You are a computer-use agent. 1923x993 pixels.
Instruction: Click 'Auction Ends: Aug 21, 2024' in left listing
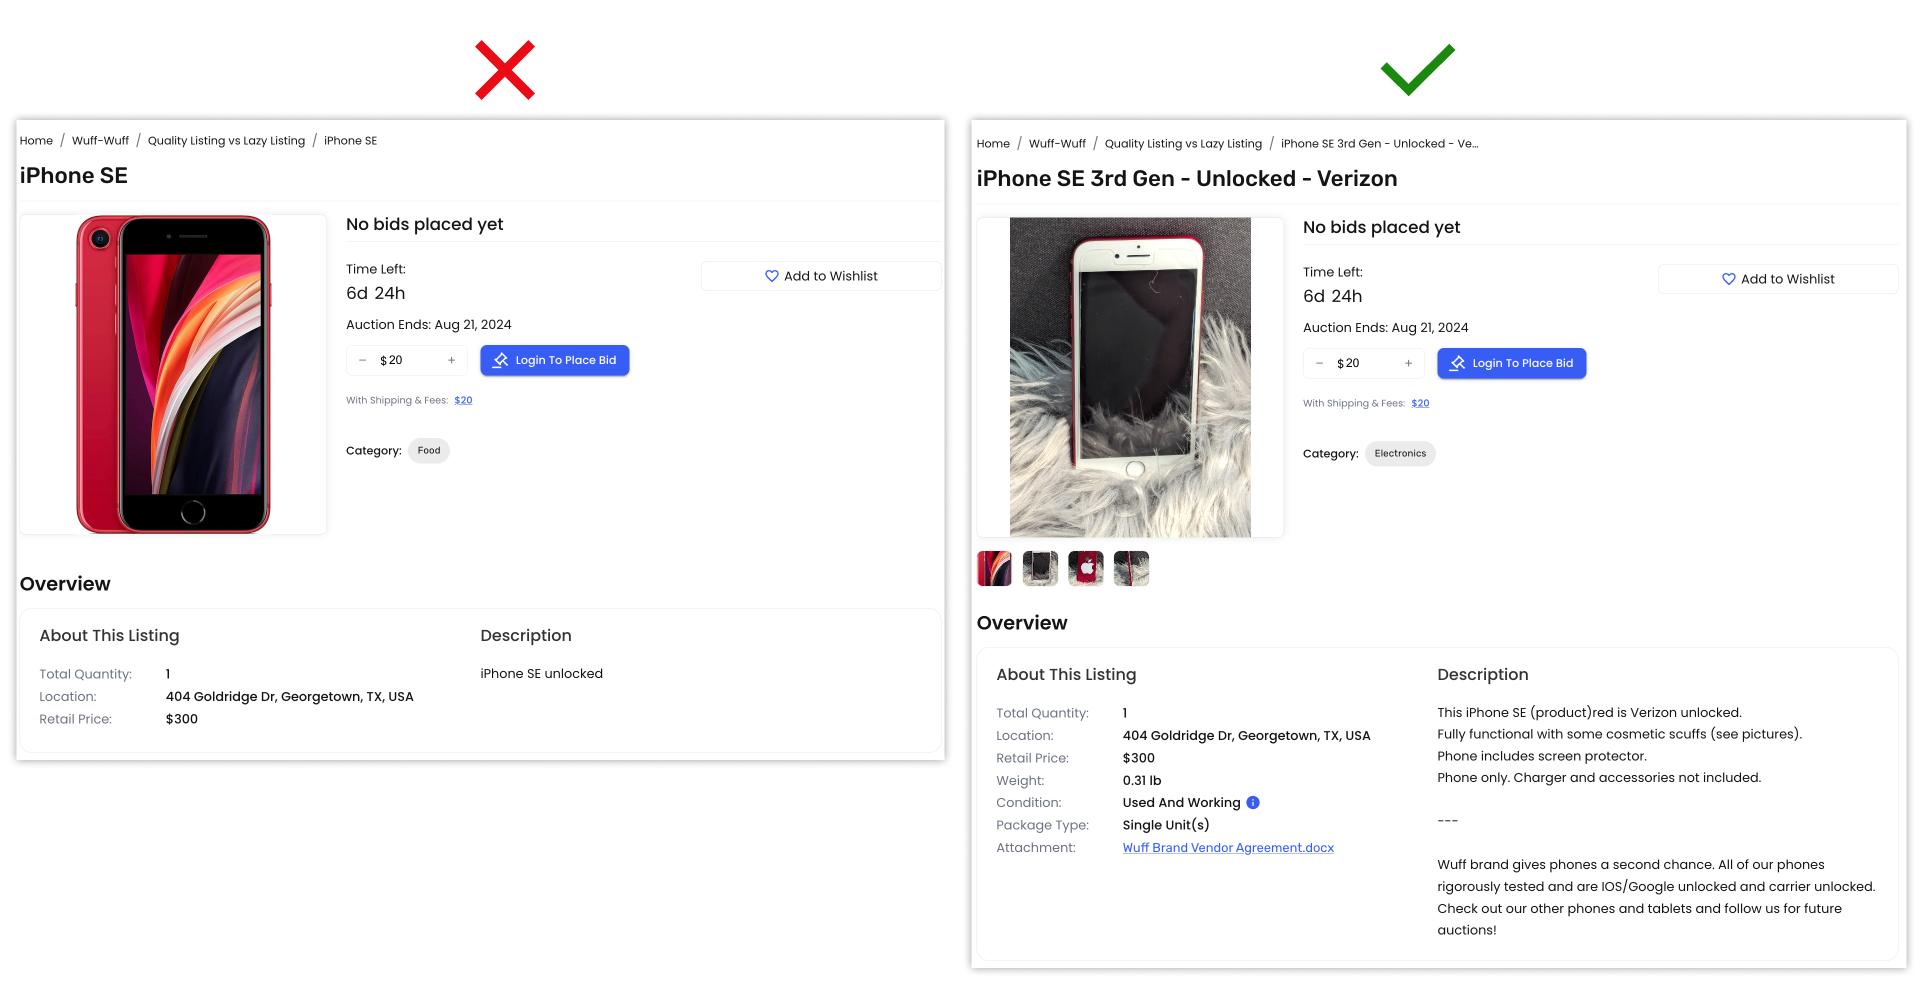(x=428, y=325)
